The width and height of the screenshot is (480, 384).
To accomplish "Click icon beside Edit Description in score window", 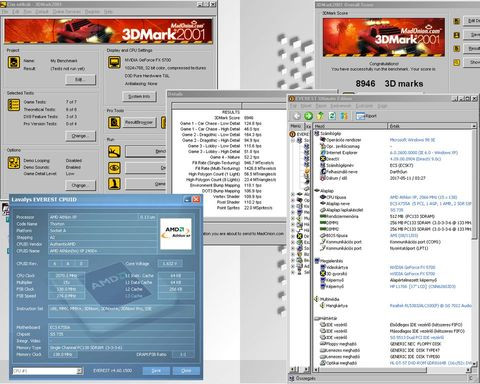I will [x=456, y=21].
